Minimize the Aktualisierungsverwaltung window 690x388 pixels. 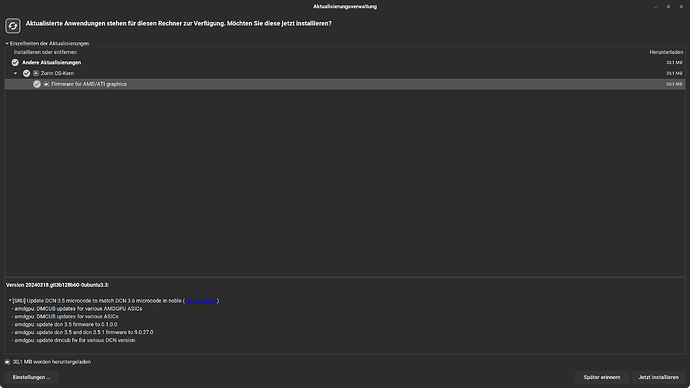[x=655, y=7]
